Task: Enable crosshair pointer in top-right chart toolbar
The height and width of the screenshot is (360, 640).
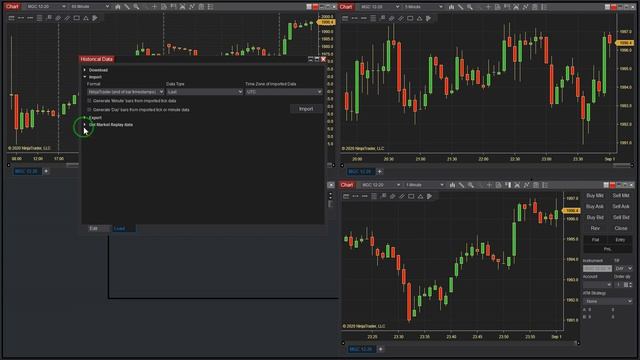Action: pyautogui.click(x=488, y=7)
